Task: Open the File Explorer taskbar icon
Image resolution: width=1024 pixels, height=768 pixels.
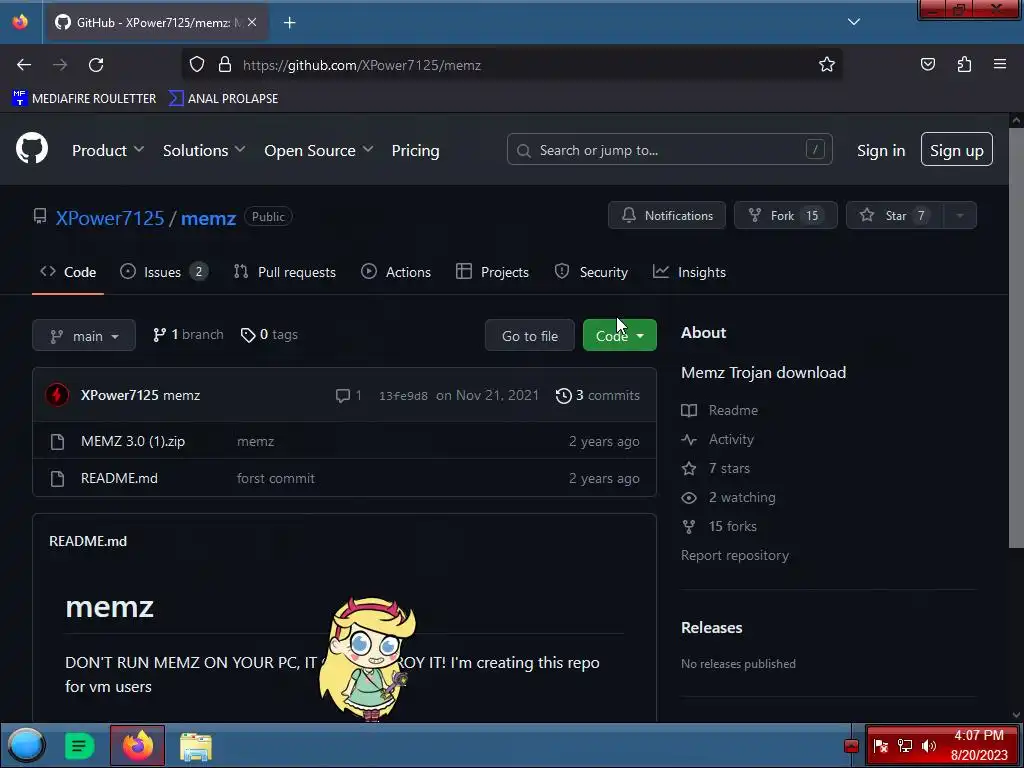Action: click(196, 746)
